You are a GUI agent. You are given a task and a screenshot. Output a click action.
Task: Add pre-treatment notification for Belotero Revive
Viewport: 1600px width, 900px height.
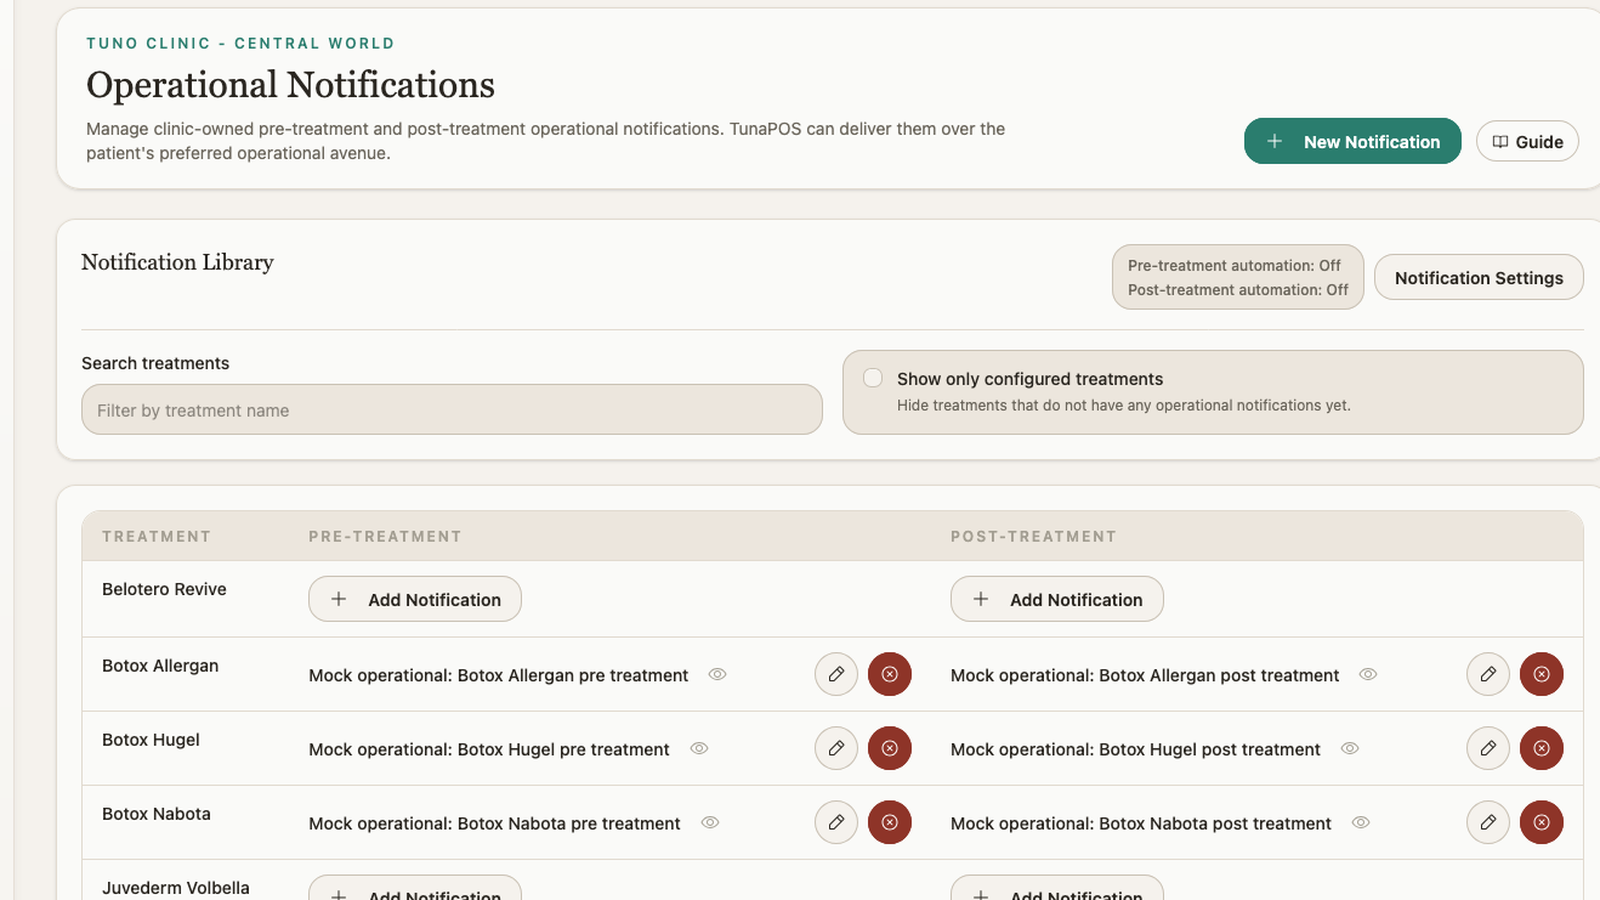pos(415,599)
